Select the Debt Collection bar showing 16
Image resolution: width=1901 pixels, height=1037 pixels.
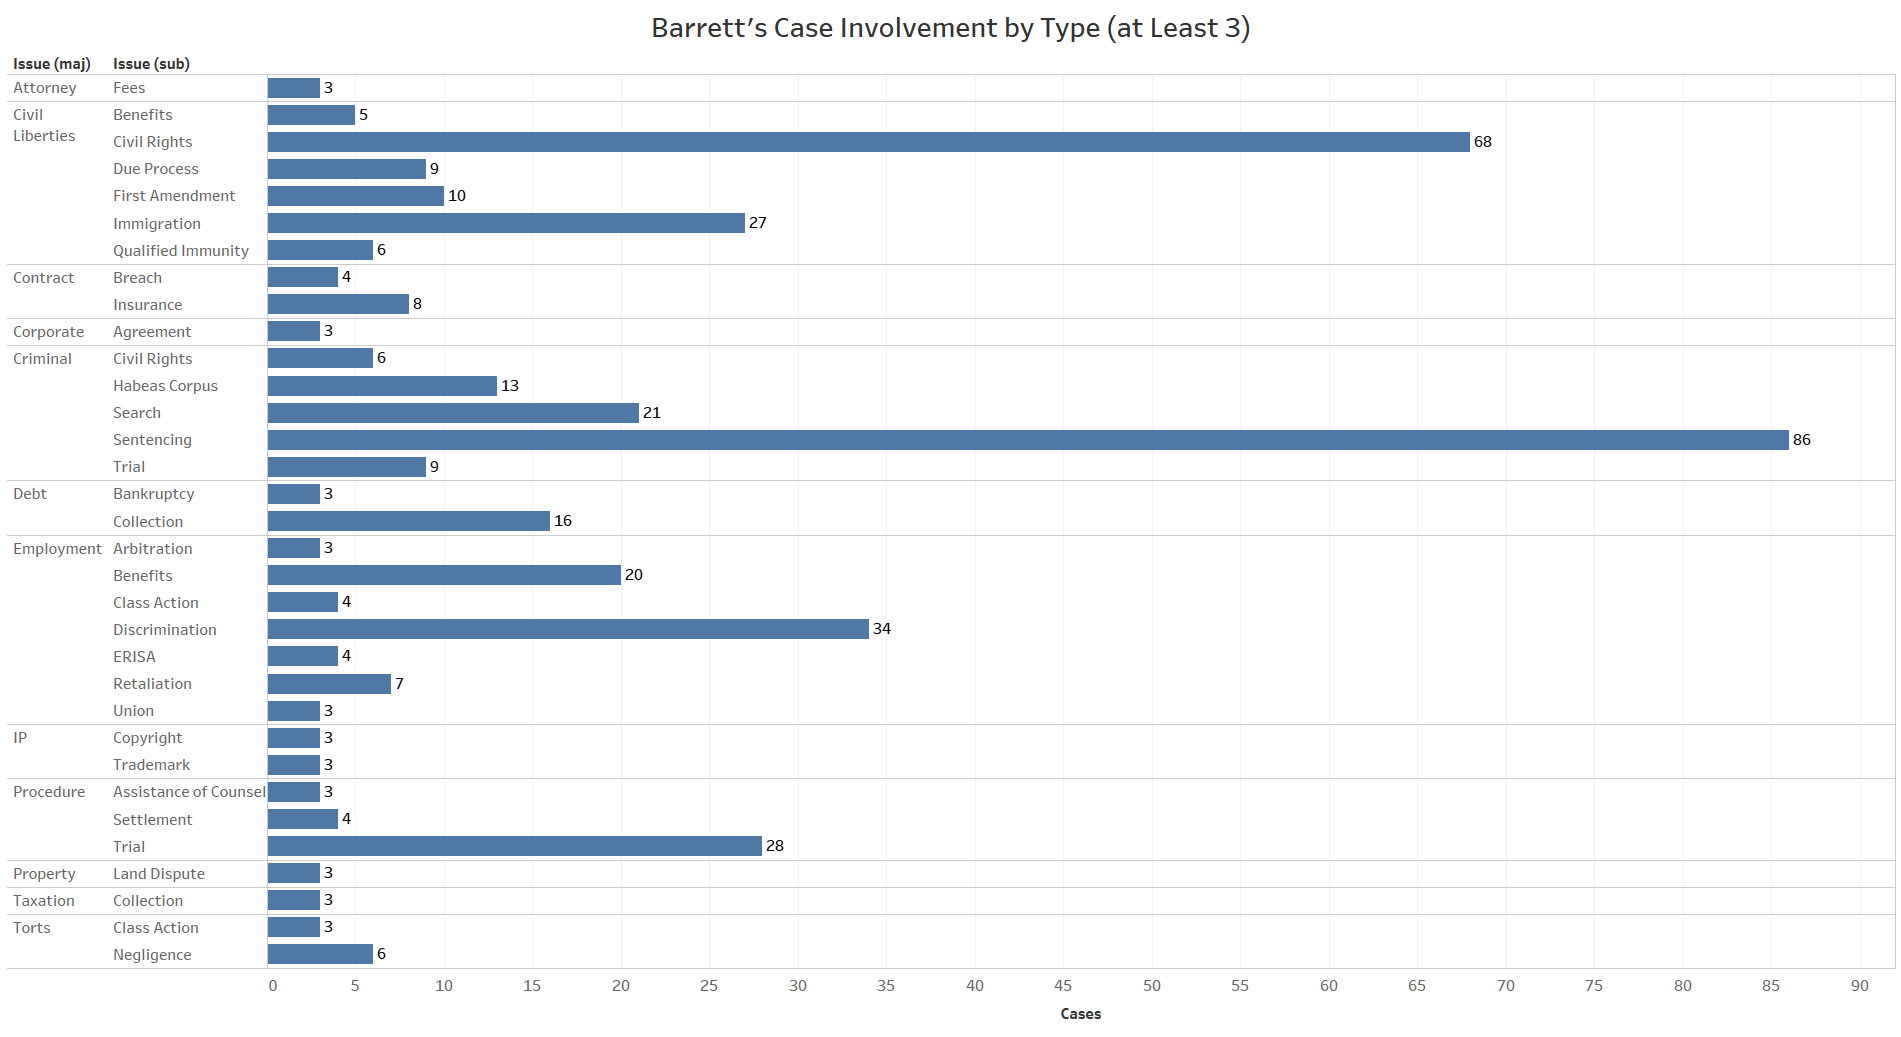pos(408,521)
